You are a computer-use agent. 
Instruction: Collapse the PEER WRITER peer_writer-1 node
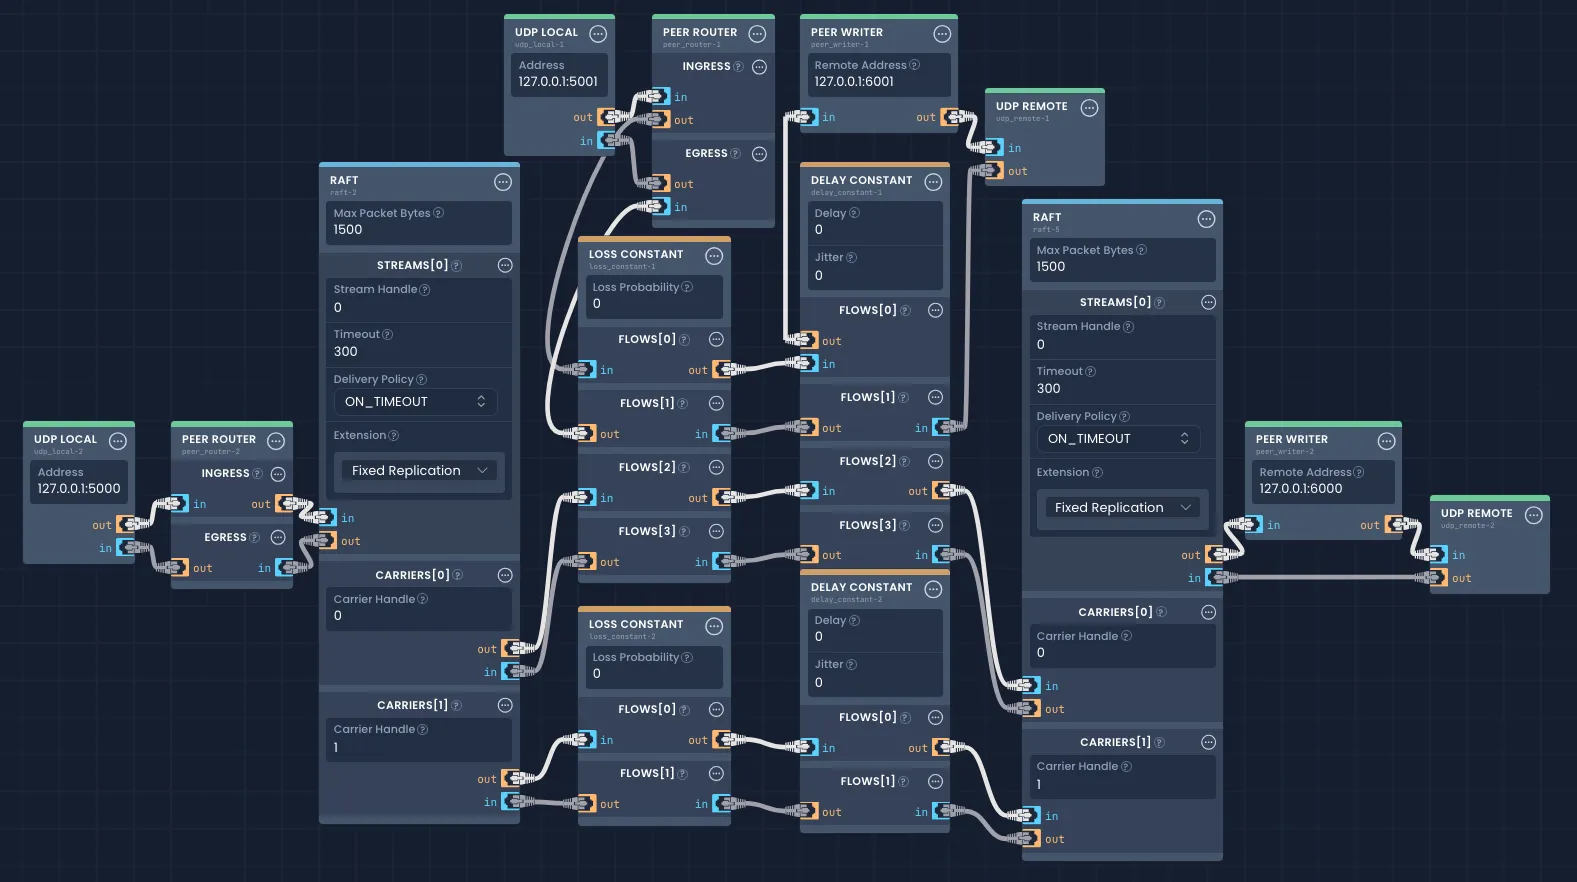pos(942,34)
